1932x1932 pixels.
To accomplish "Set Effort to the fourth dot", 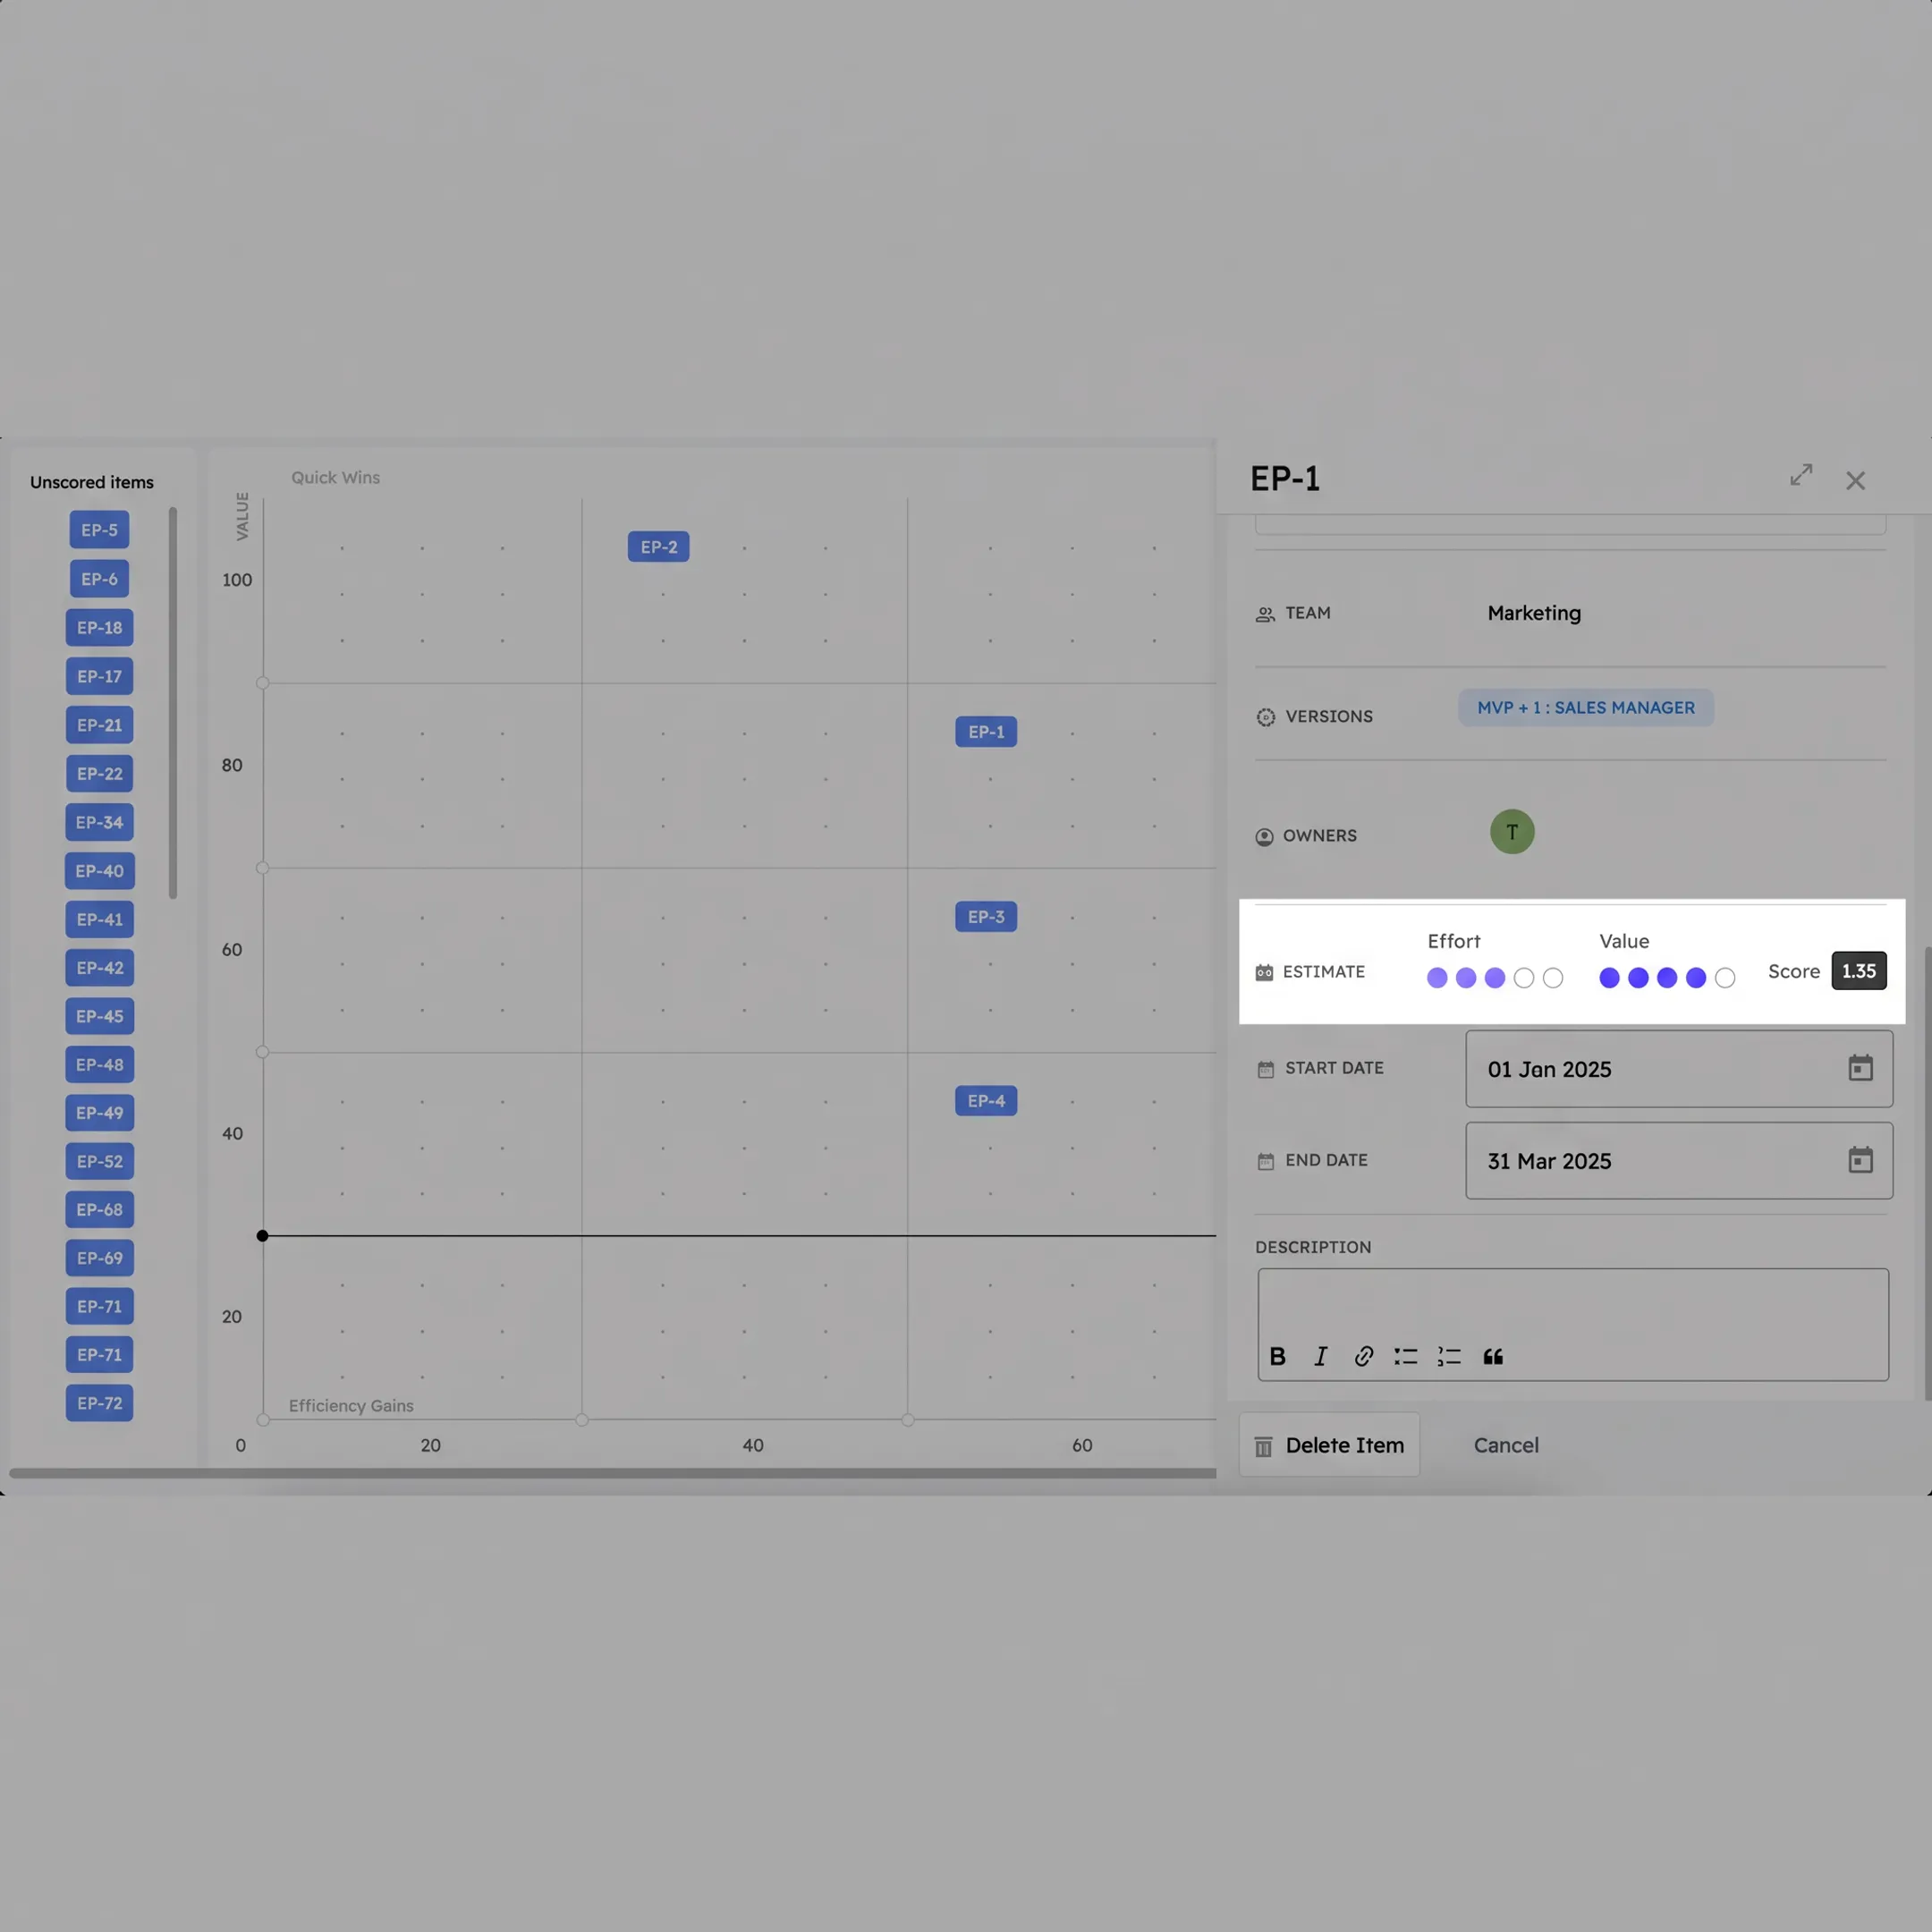I will point(1524,978).
